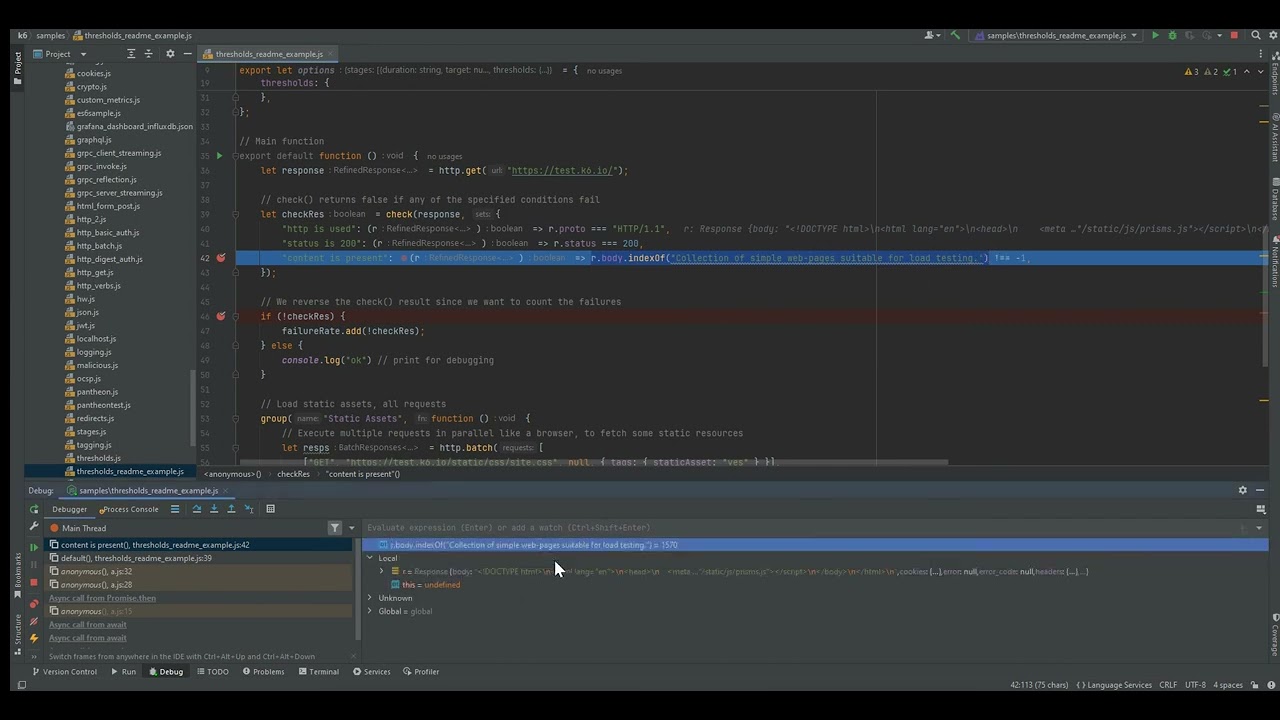Open the run configuration dropdown
The height and width of the screenshot is (720, 1280).
pyautogui.click(x=1055, y=36)
